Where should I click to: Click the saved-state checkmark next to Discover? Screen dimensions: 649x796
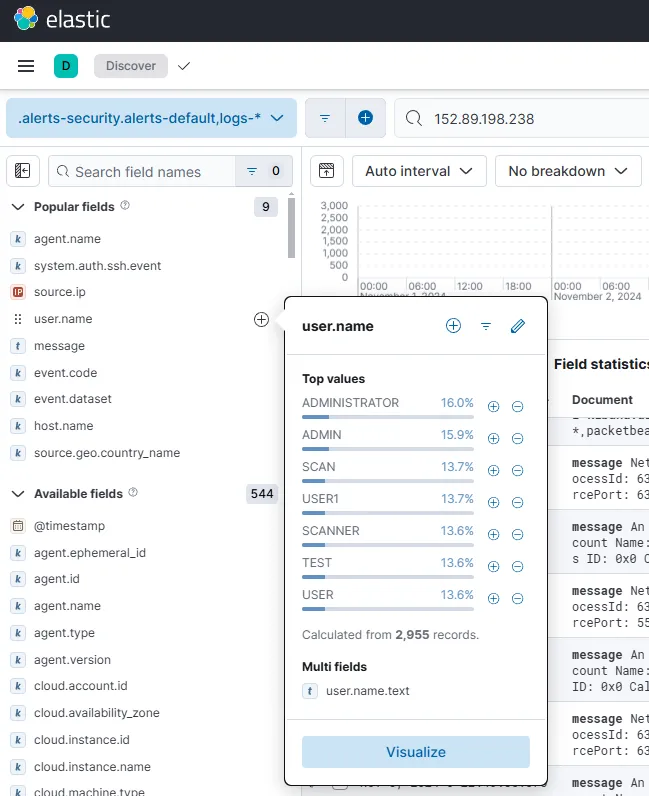[184, 66]
